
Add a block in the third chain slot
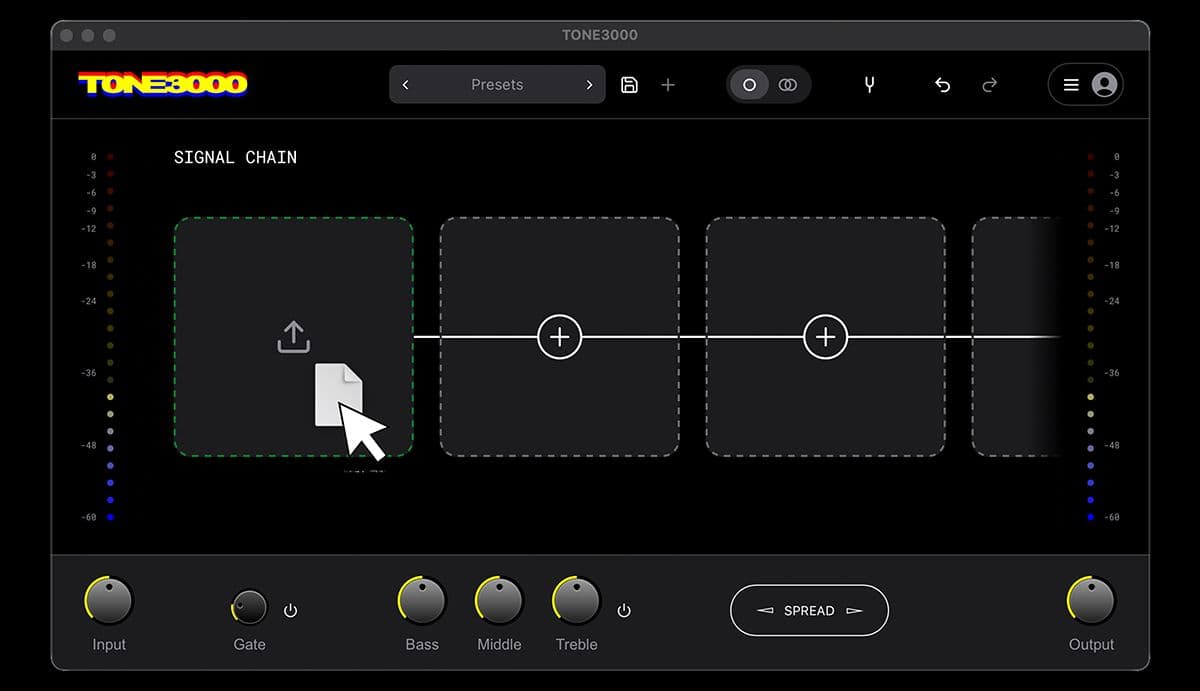825,337
